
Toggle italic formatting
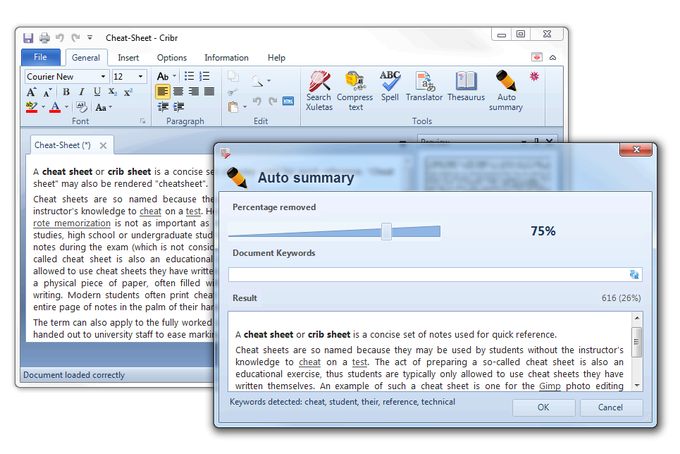pos(82,92)
